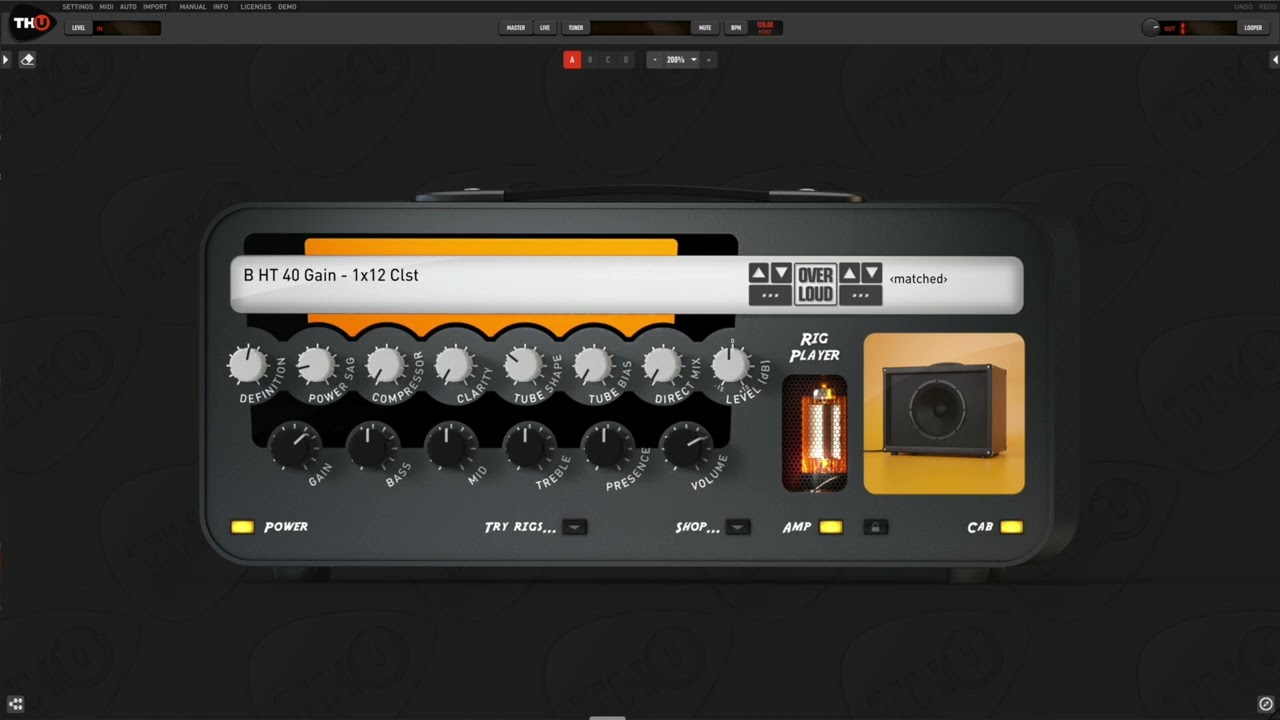Click the rig name B HT 40 Gain
This screenshot has height=720, width=1280.
pyautogui.click(x=331, y=275)
